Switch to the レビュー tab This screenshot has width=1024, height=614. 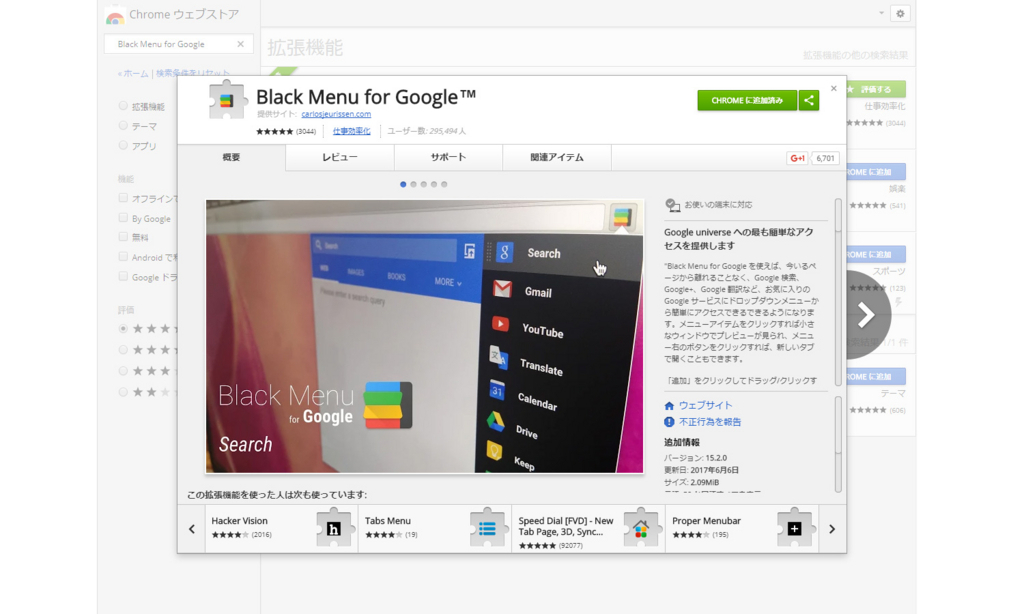[340, 157]
